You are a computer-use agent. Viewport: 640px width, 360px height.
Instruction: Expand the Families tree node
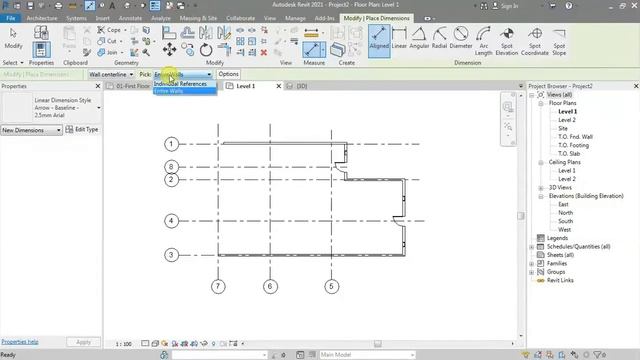(x=532, y=264)
